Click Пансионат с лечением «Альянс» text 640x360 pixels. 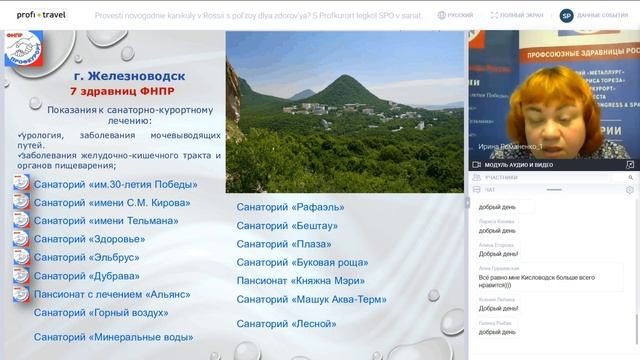pyautogui.click(x=112, y=294)
